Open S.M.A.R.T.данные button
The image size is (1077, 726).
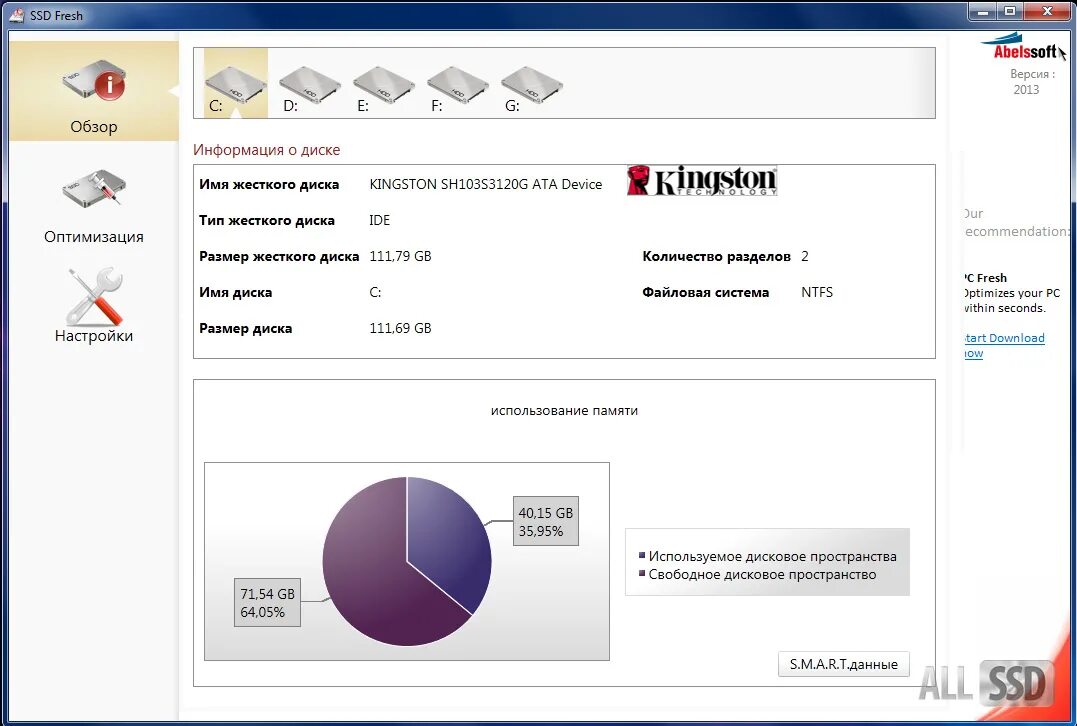843,664
